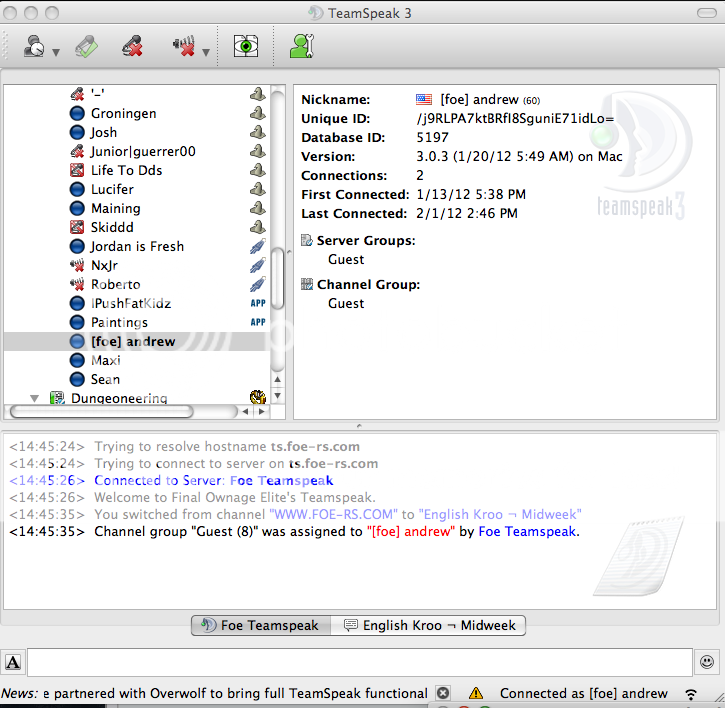Open the text formatting A button

coord(14,662)
